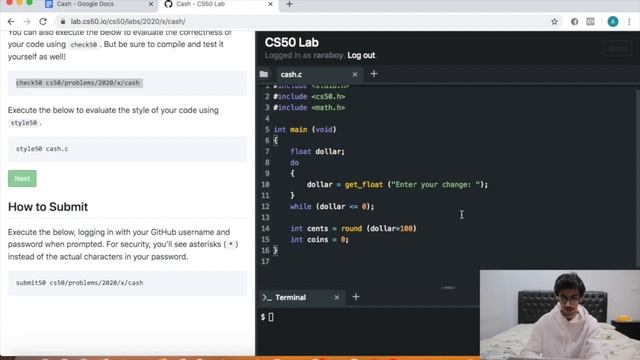This screenshot has height=360, width=640.
Task: Click the address bar URL
Action: point(128,22)
